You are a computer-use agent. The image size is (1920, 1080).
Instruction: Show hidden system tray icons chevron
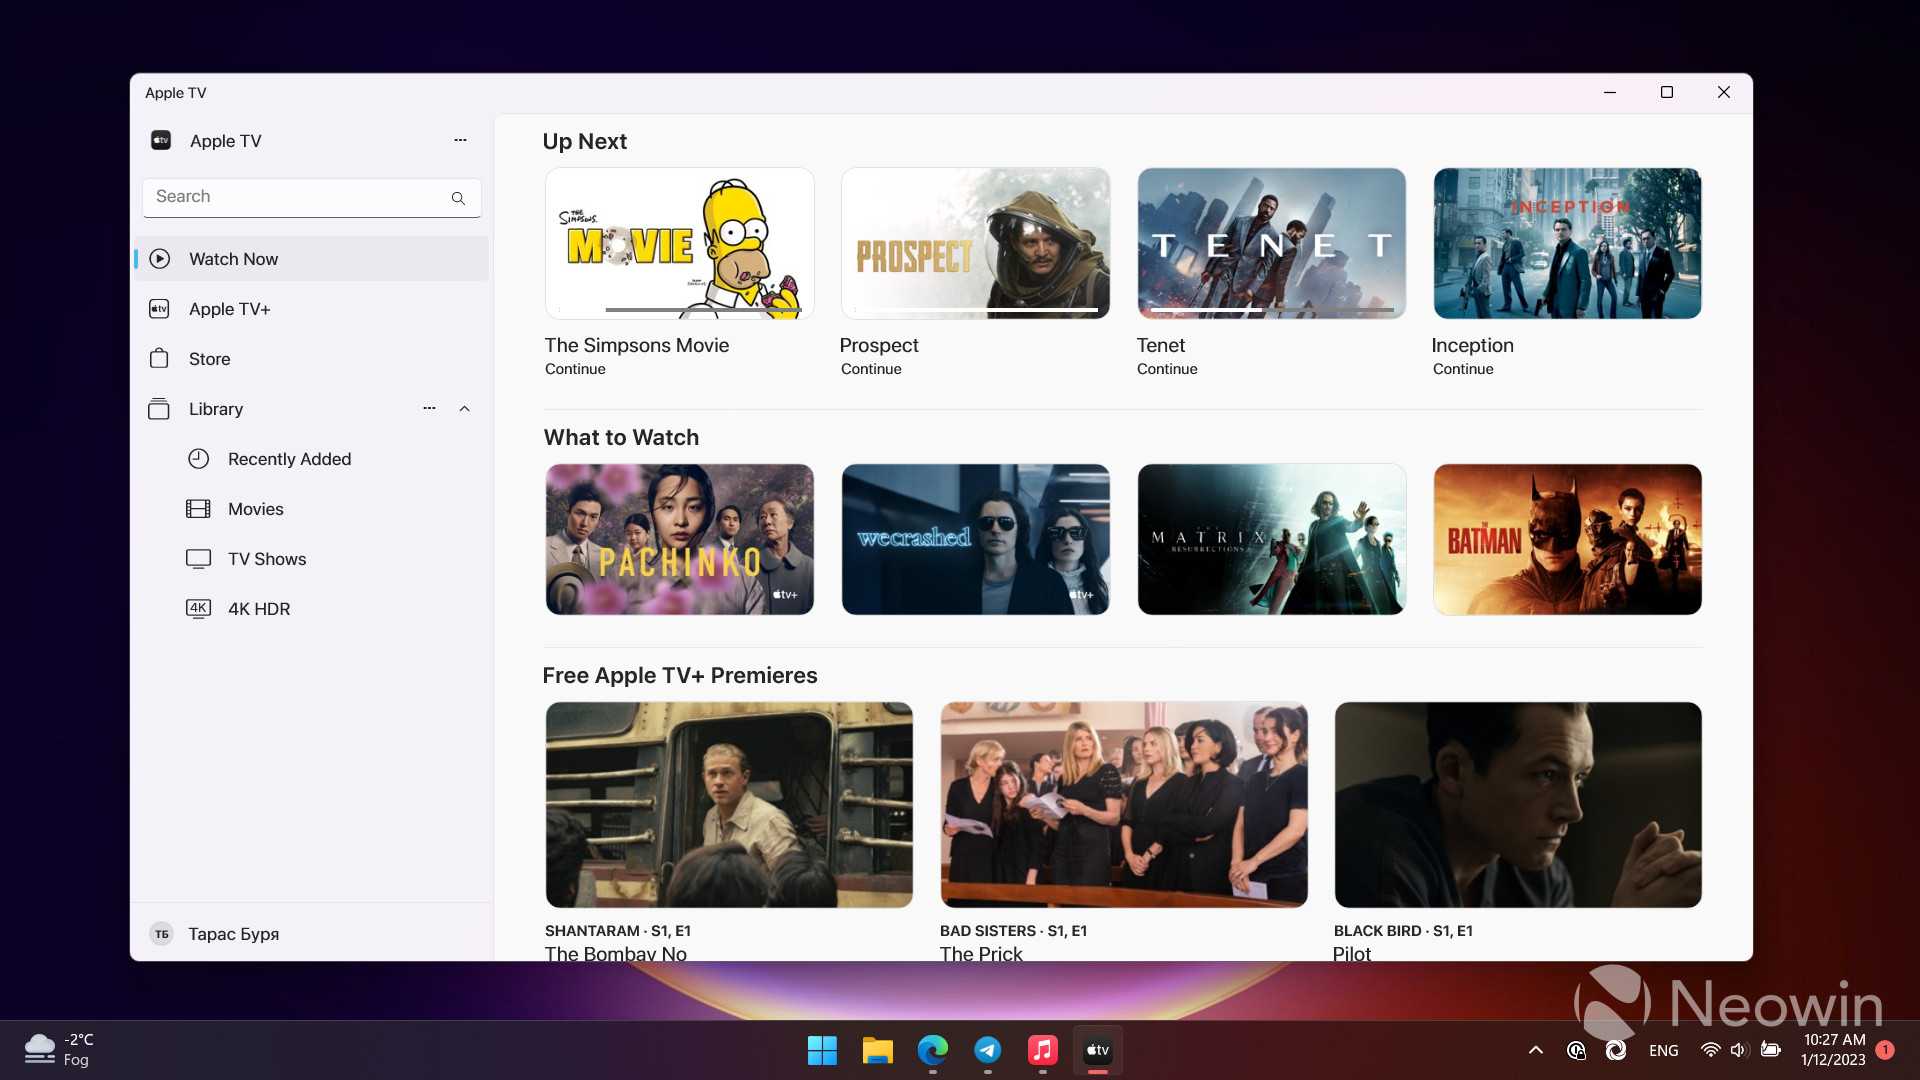click(1536, 1050)
